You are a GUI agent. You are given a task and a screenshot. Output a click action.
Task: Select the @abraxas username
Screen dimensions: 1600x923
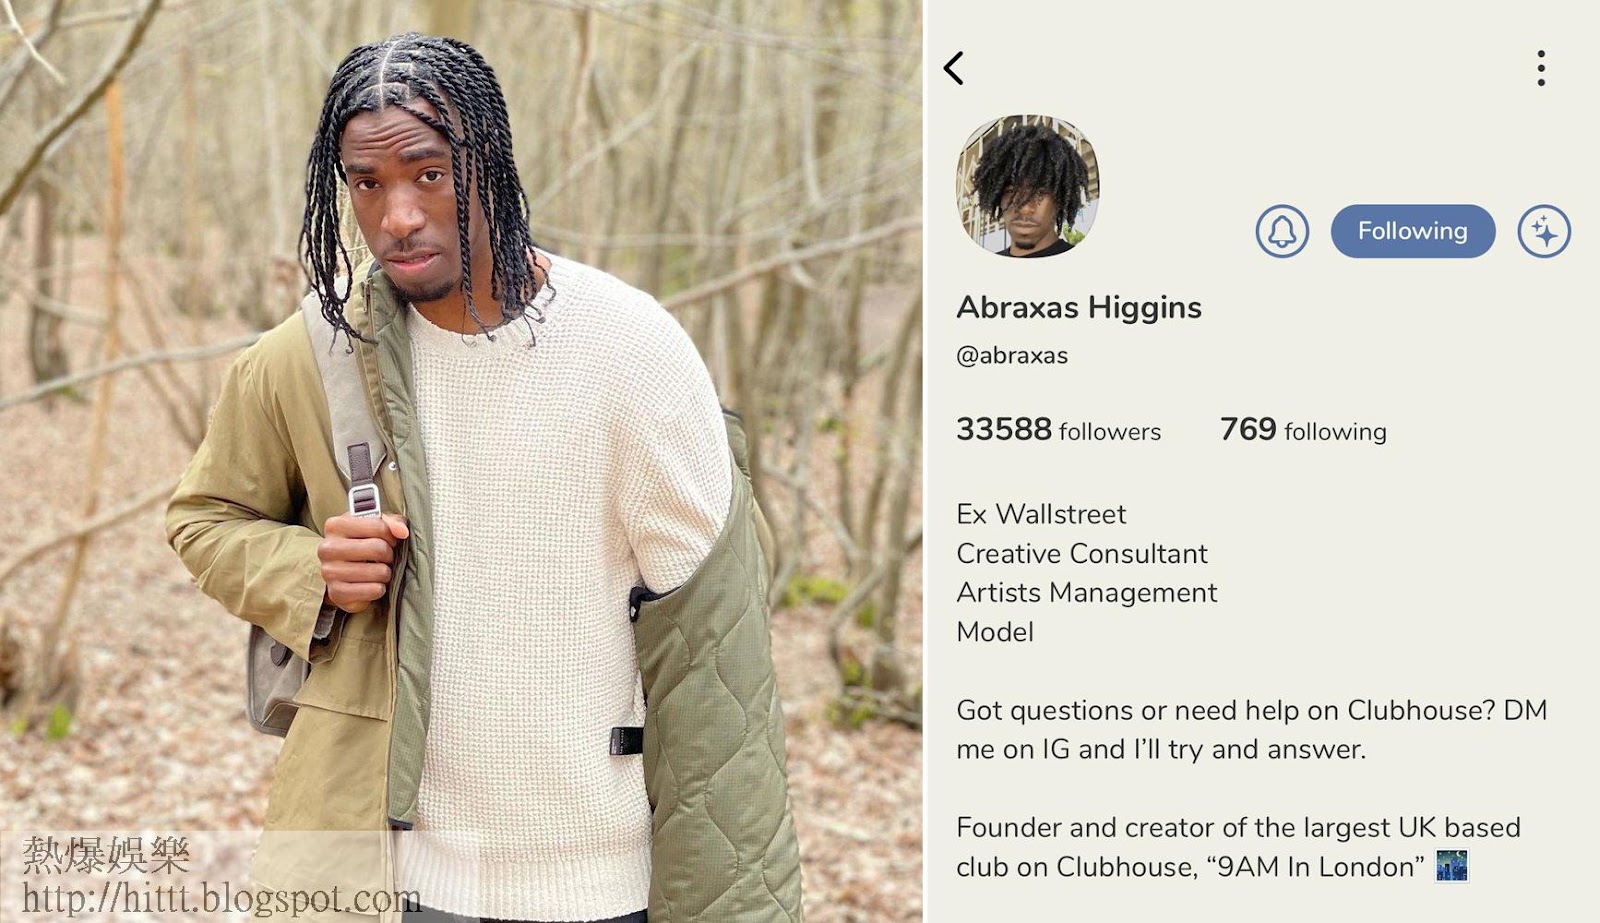click(x=1012, y=355)
